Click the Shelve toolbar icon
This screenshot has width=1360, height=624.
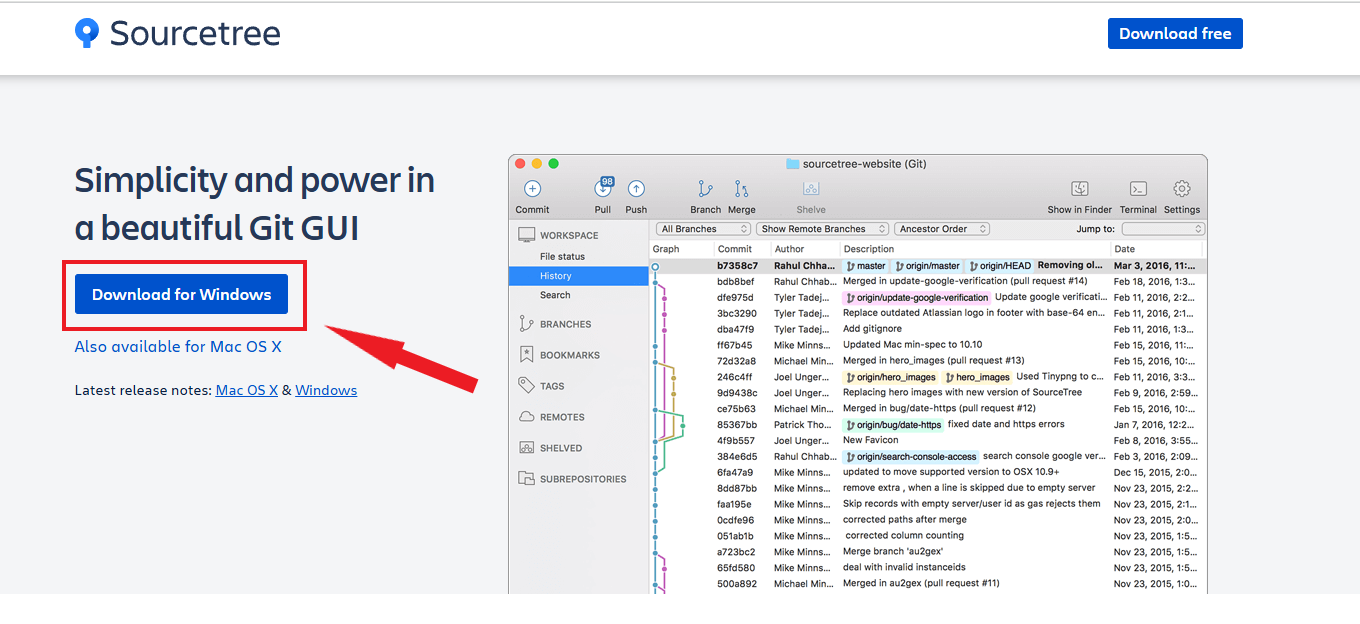(x=811, y=188)
